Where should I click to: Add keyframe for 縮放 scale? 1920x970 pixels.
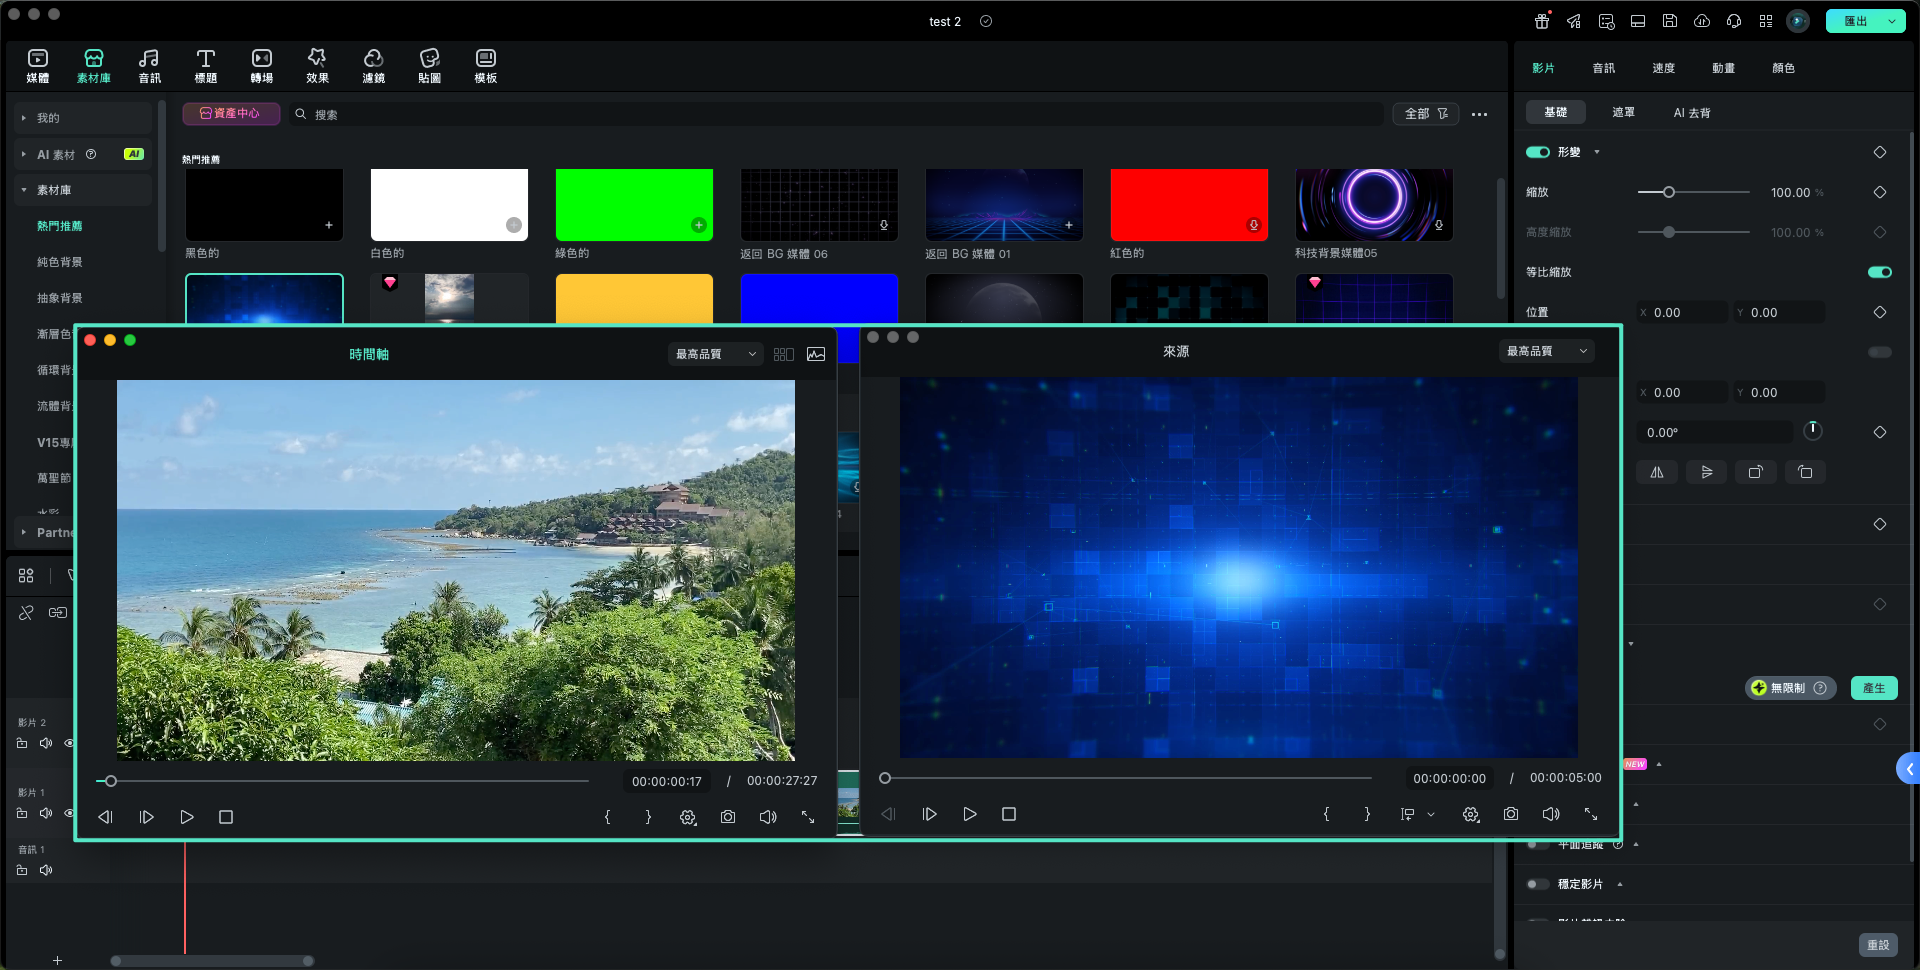1879,192
